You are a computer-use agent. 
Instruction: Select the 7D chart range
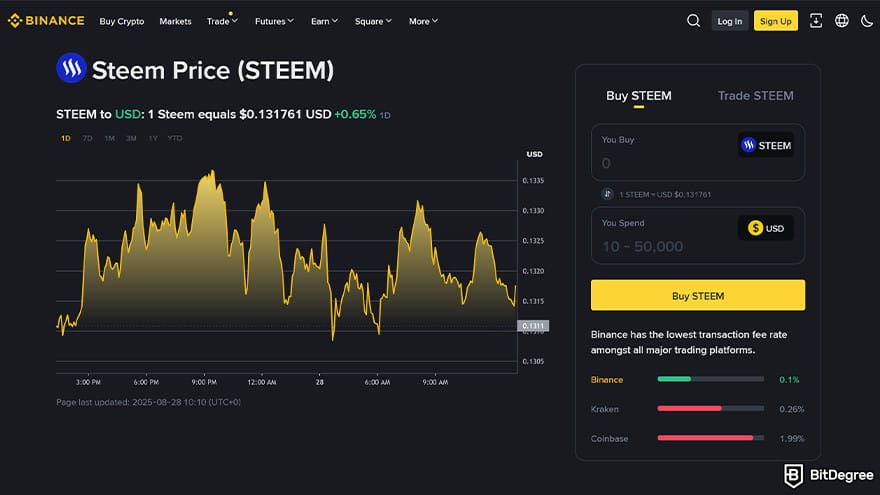coord(88,138)
